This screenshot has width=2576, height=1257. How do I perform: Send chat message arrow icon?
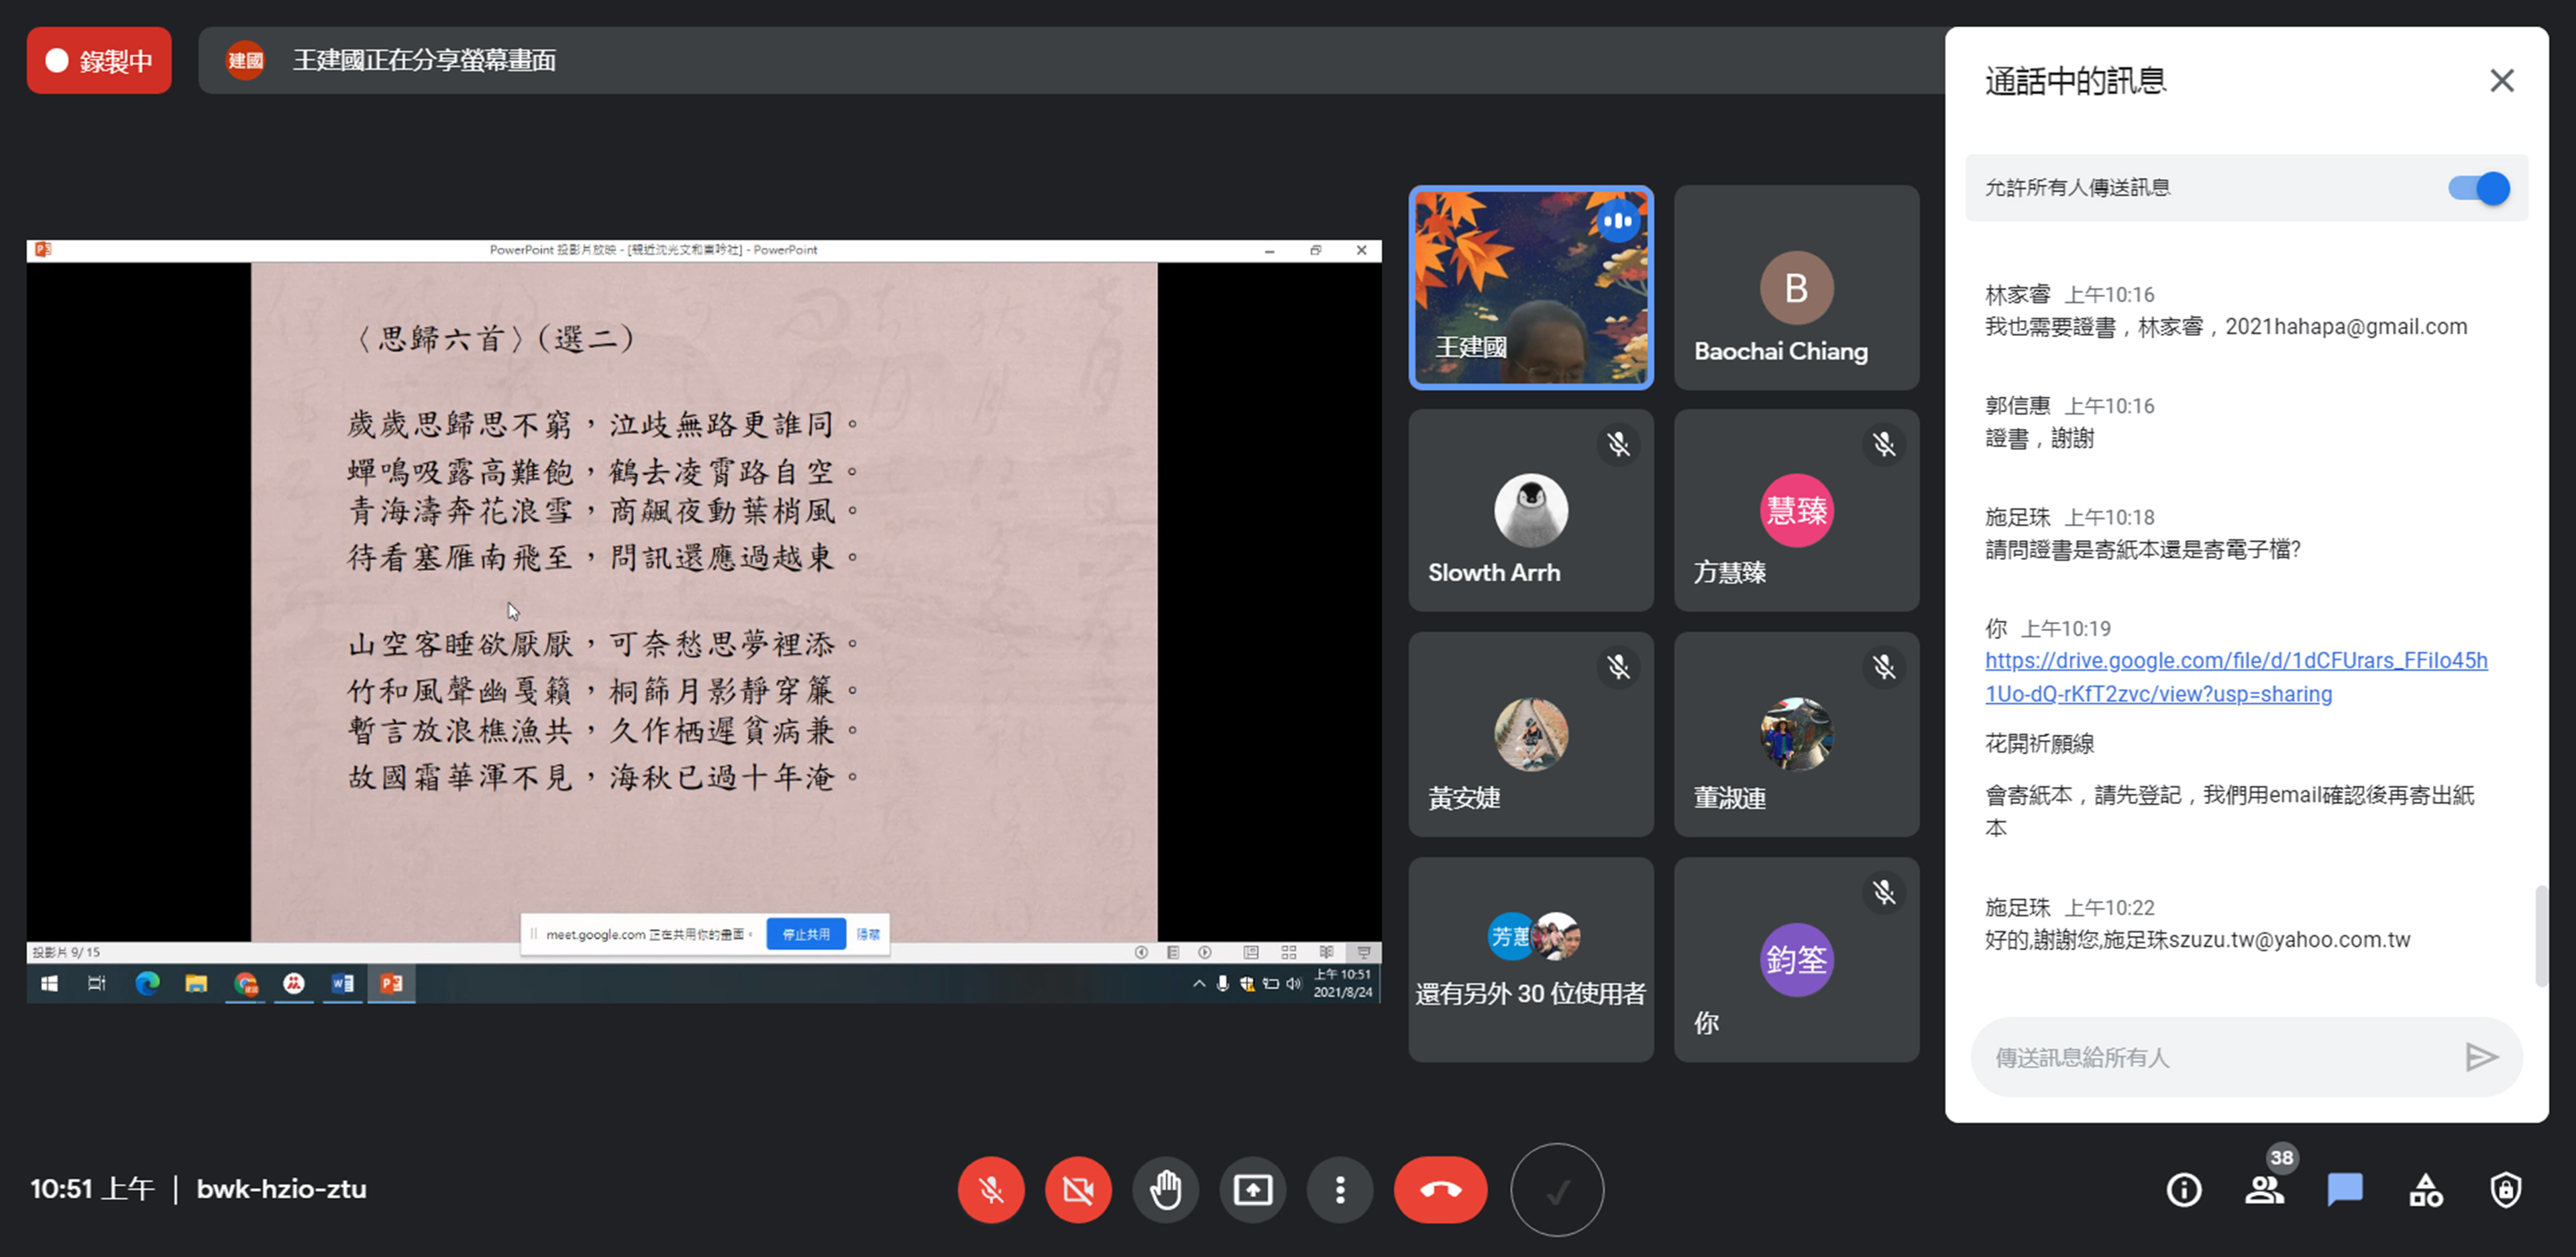click(x=2481, y=1057)
